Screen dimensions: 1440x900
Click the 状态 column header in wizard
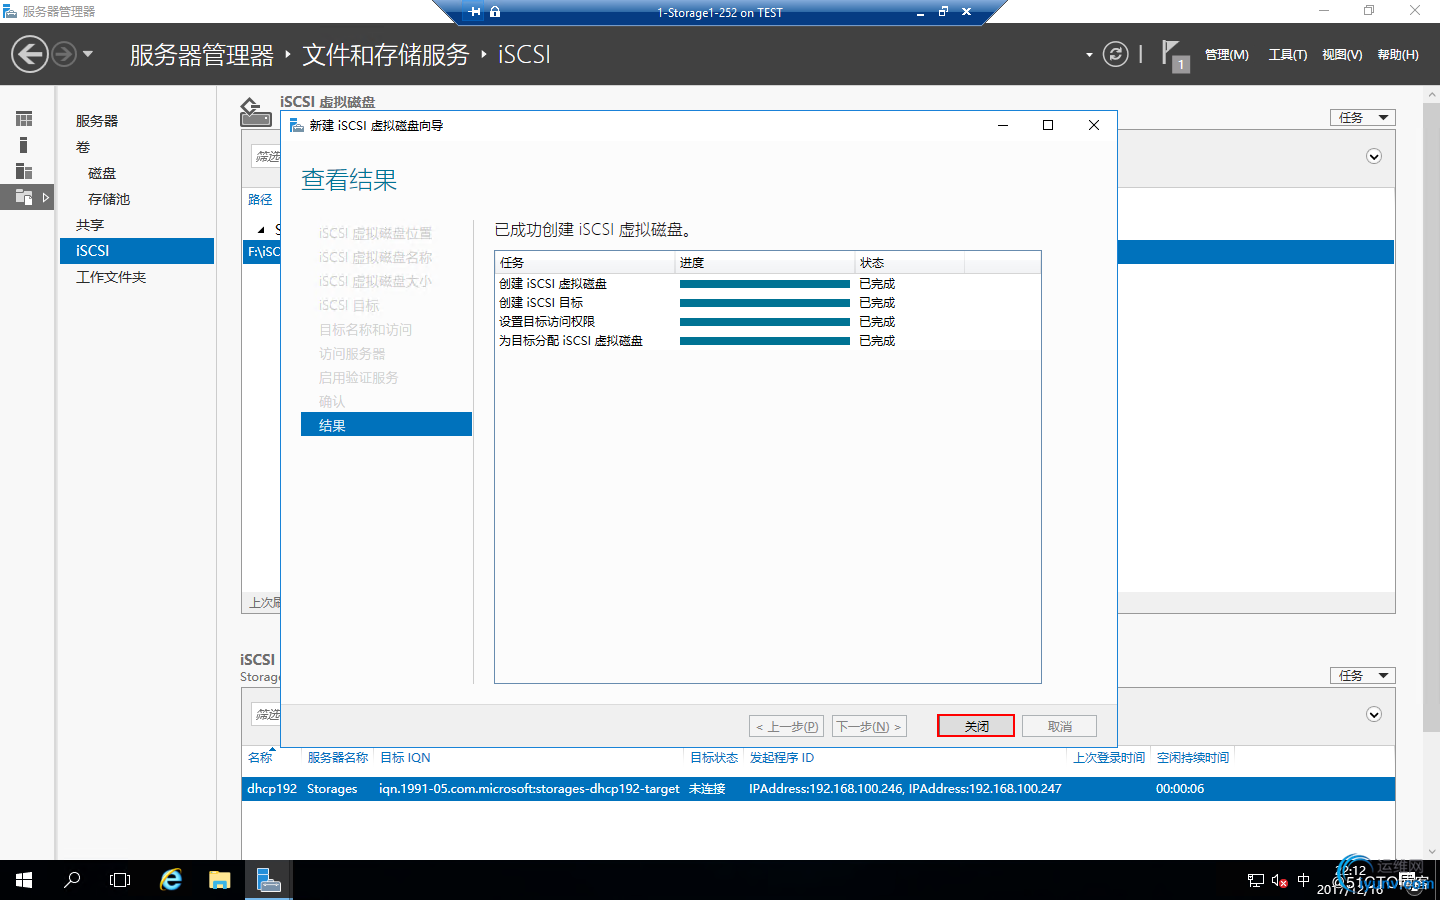910,263
